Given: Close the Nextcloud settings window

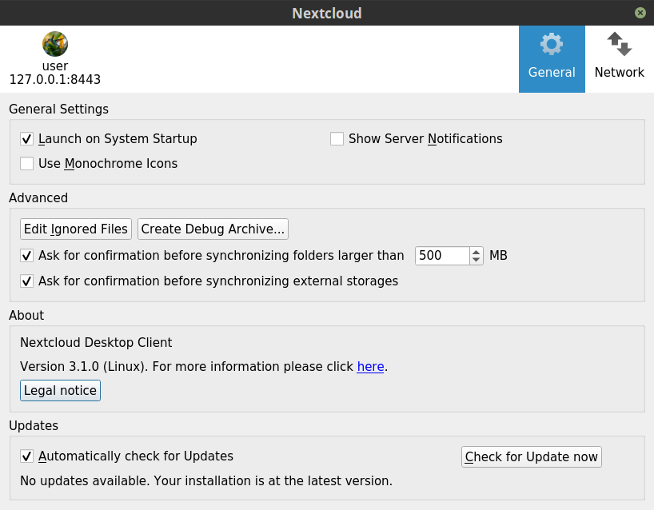Looking at the screenshot, I should point(640,13).
